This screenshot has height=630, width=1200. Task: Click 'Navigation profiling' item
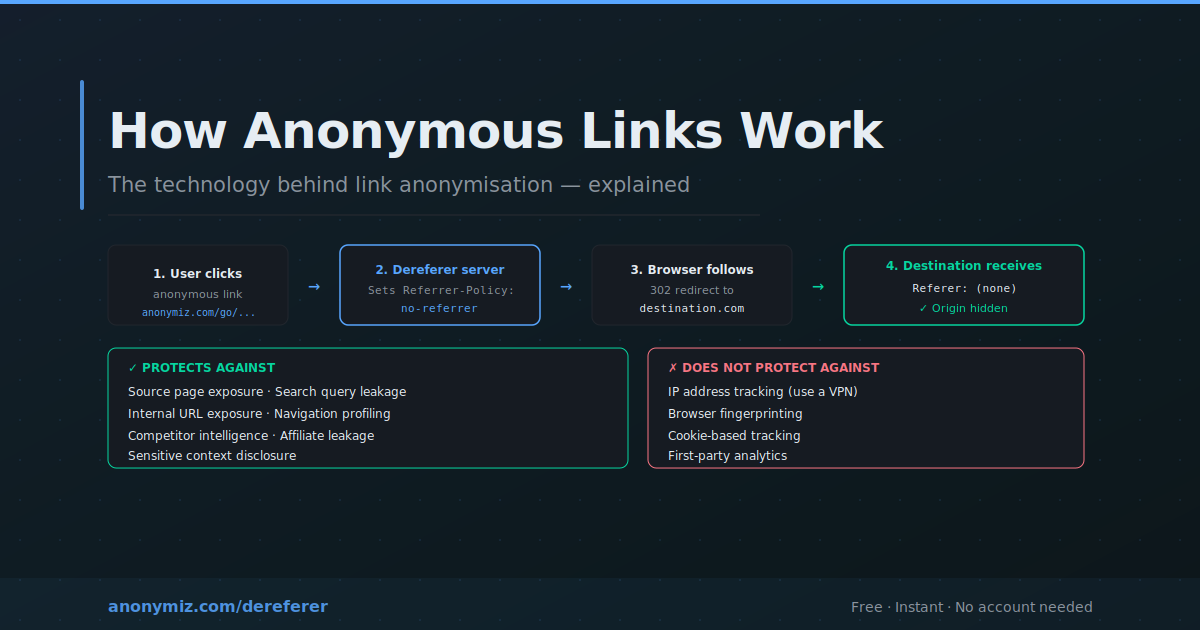[x=332, y=414]
